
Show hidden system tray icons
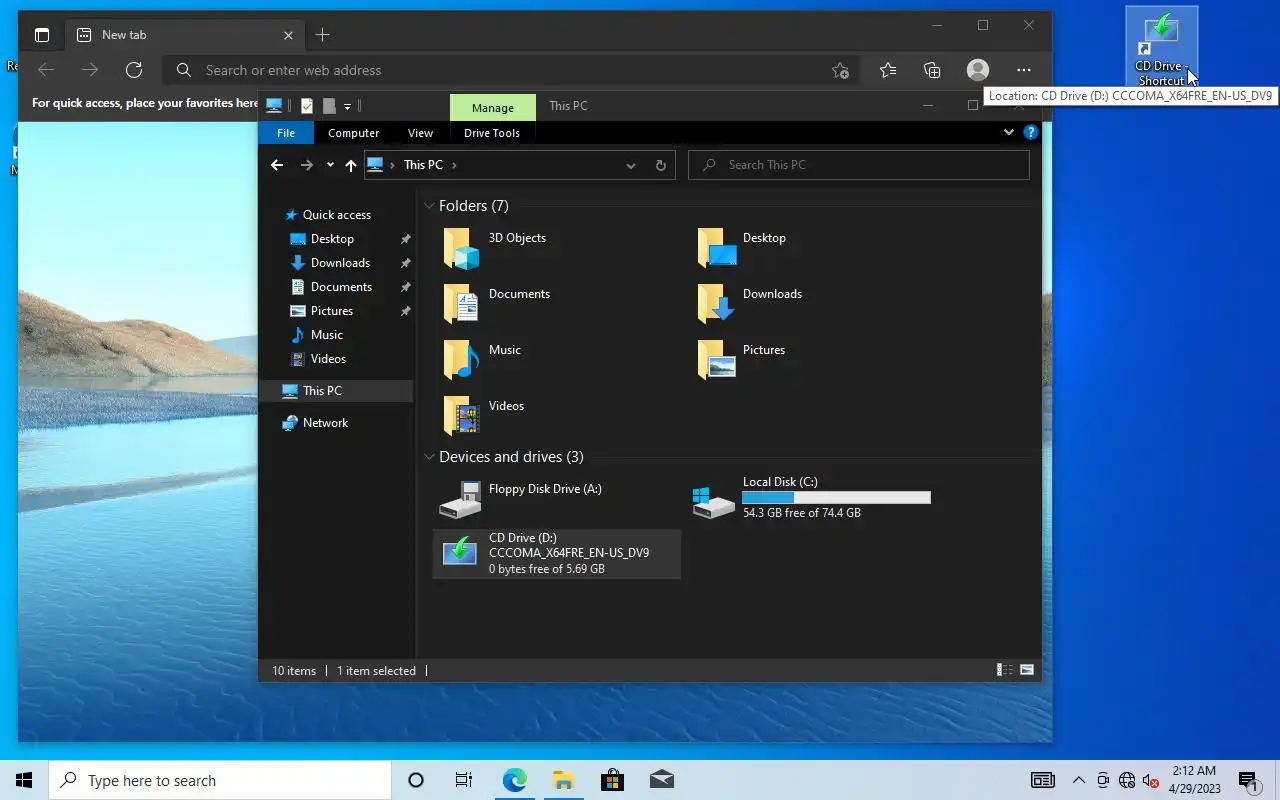[1079, 780]
